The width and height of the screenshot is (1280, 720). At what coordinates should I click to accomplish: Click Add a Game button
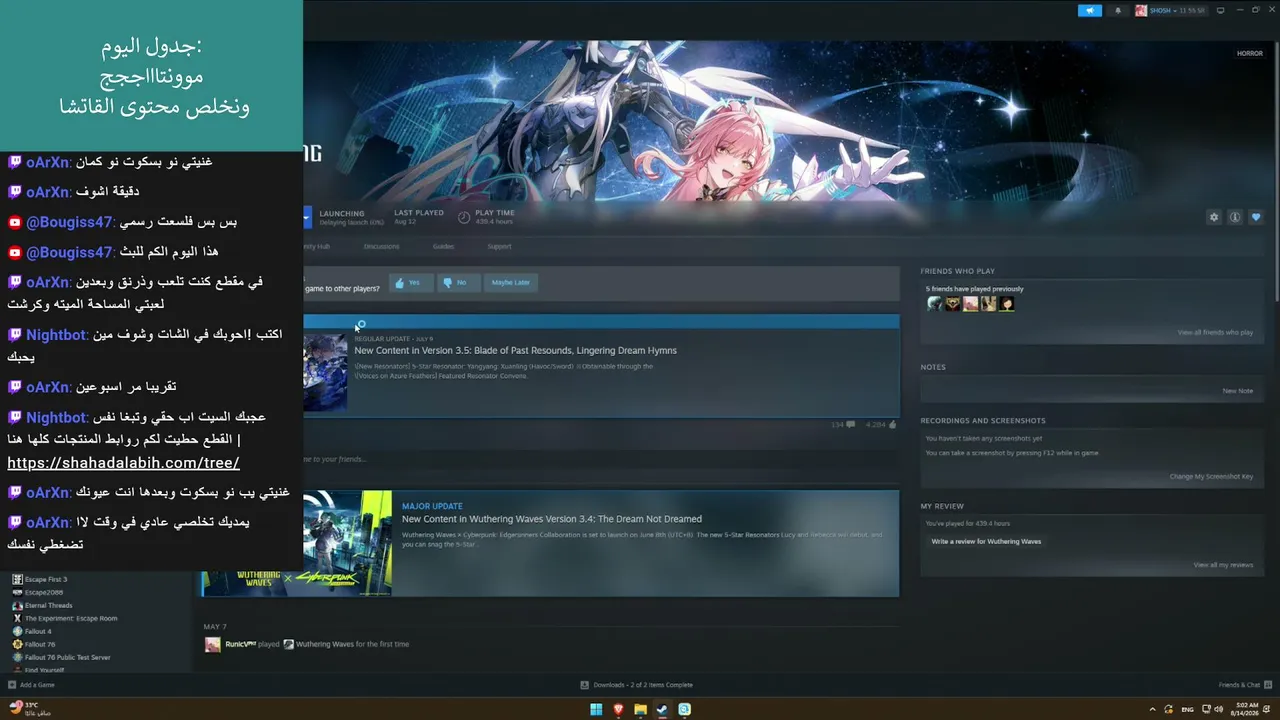click(31, 685)
